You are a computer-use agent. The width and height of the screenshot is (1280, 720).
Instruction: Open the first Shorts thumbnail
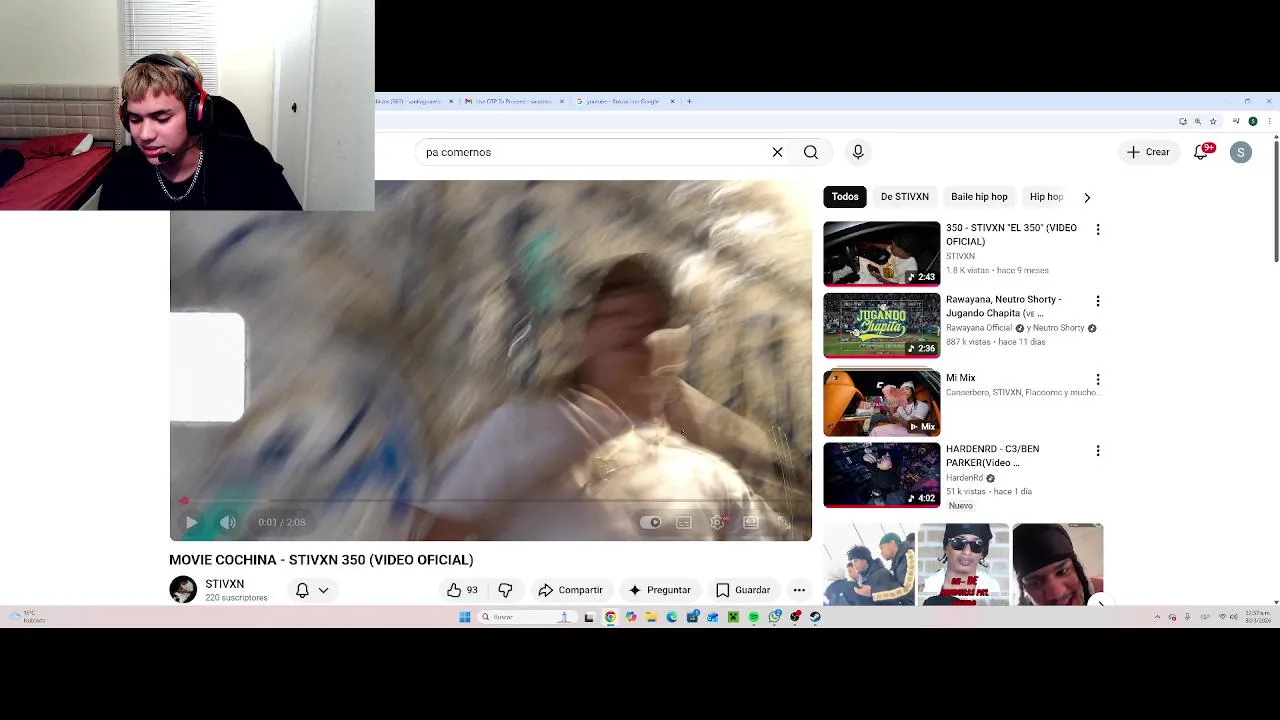point(869,564)
